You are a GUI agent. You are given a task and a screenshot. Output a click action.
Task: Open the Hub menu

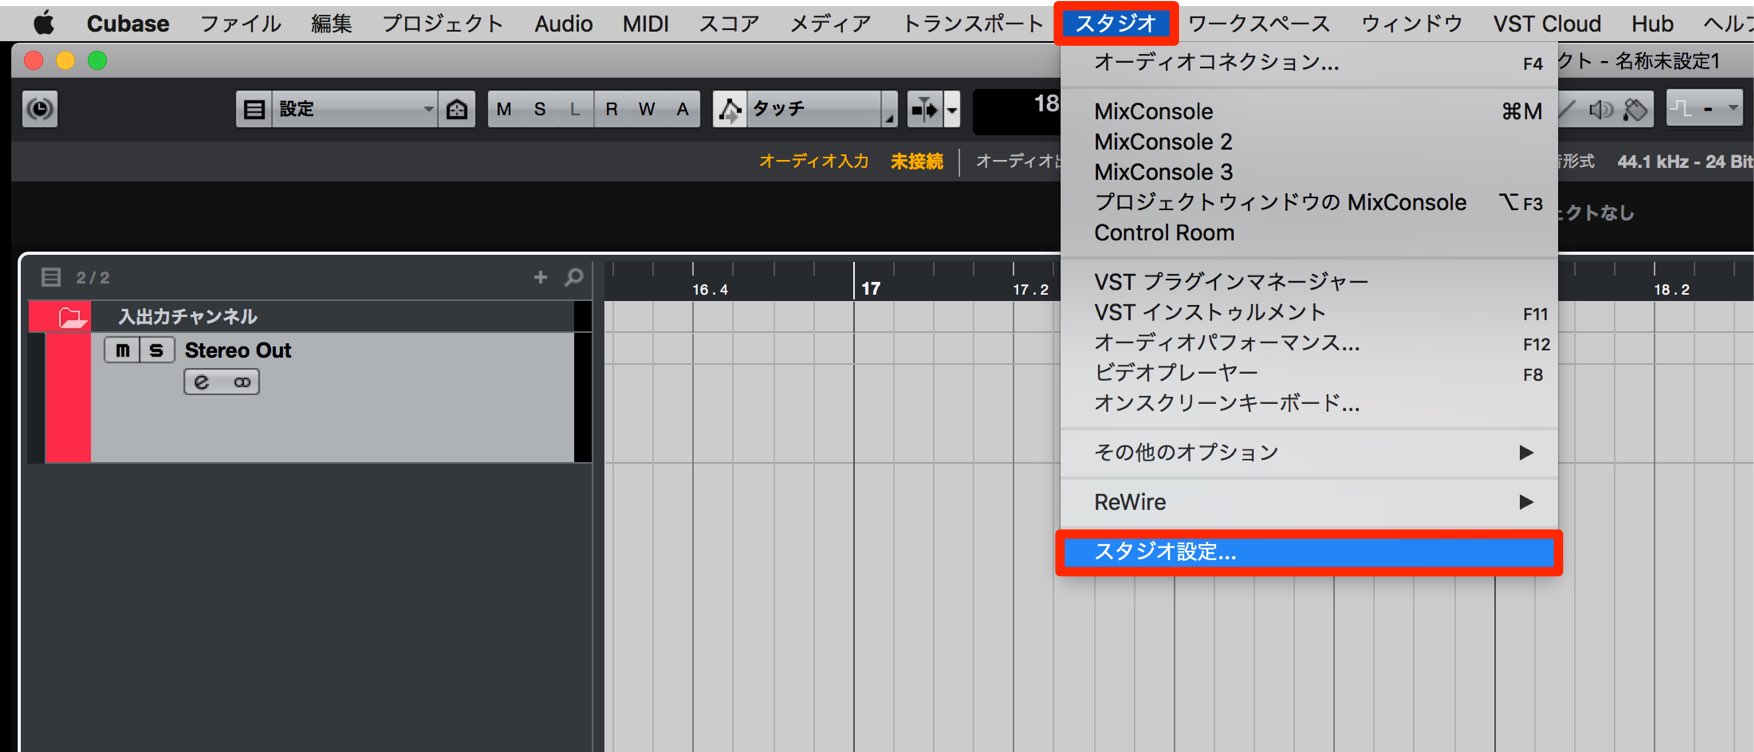pyautogui.click(x=1652, y=23)
